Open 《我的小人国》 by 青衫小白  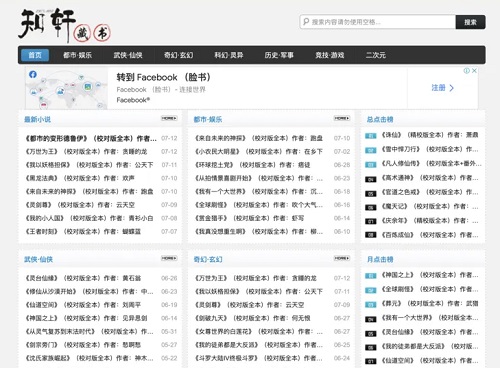(89, 218)
